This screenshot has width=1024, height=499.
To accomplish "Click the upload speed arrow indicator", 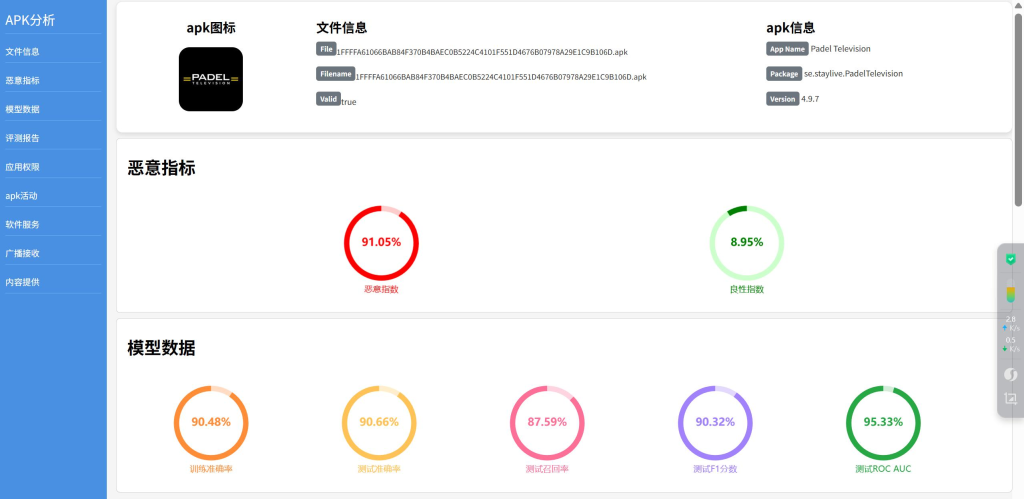I will 1004,327.
